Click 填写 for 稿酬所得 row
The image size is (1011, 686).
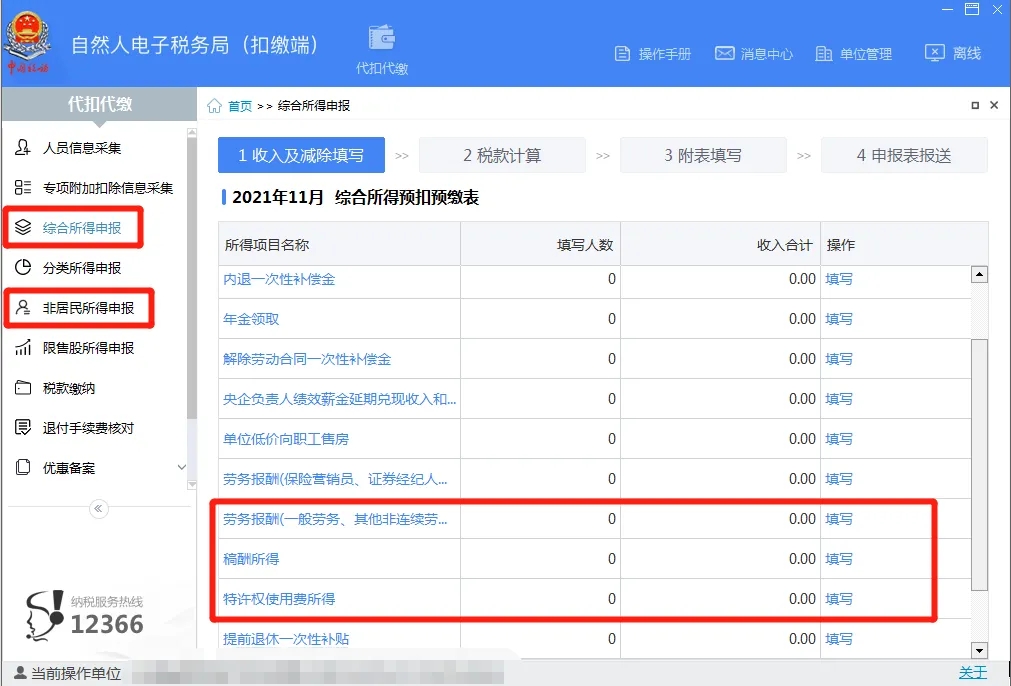point(839,559)
